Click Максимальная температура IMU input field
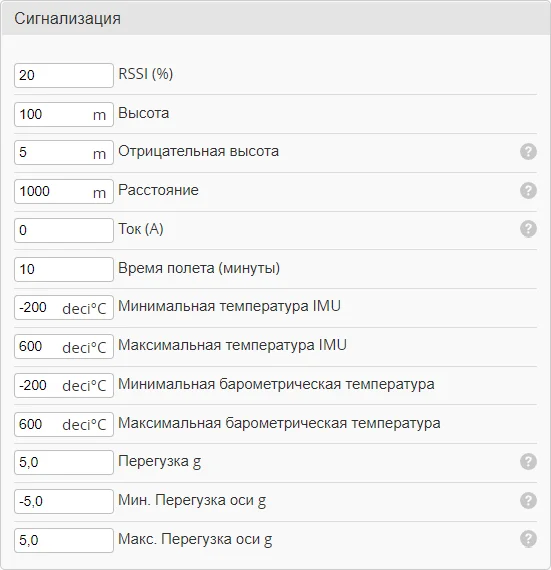 [64, 346]
